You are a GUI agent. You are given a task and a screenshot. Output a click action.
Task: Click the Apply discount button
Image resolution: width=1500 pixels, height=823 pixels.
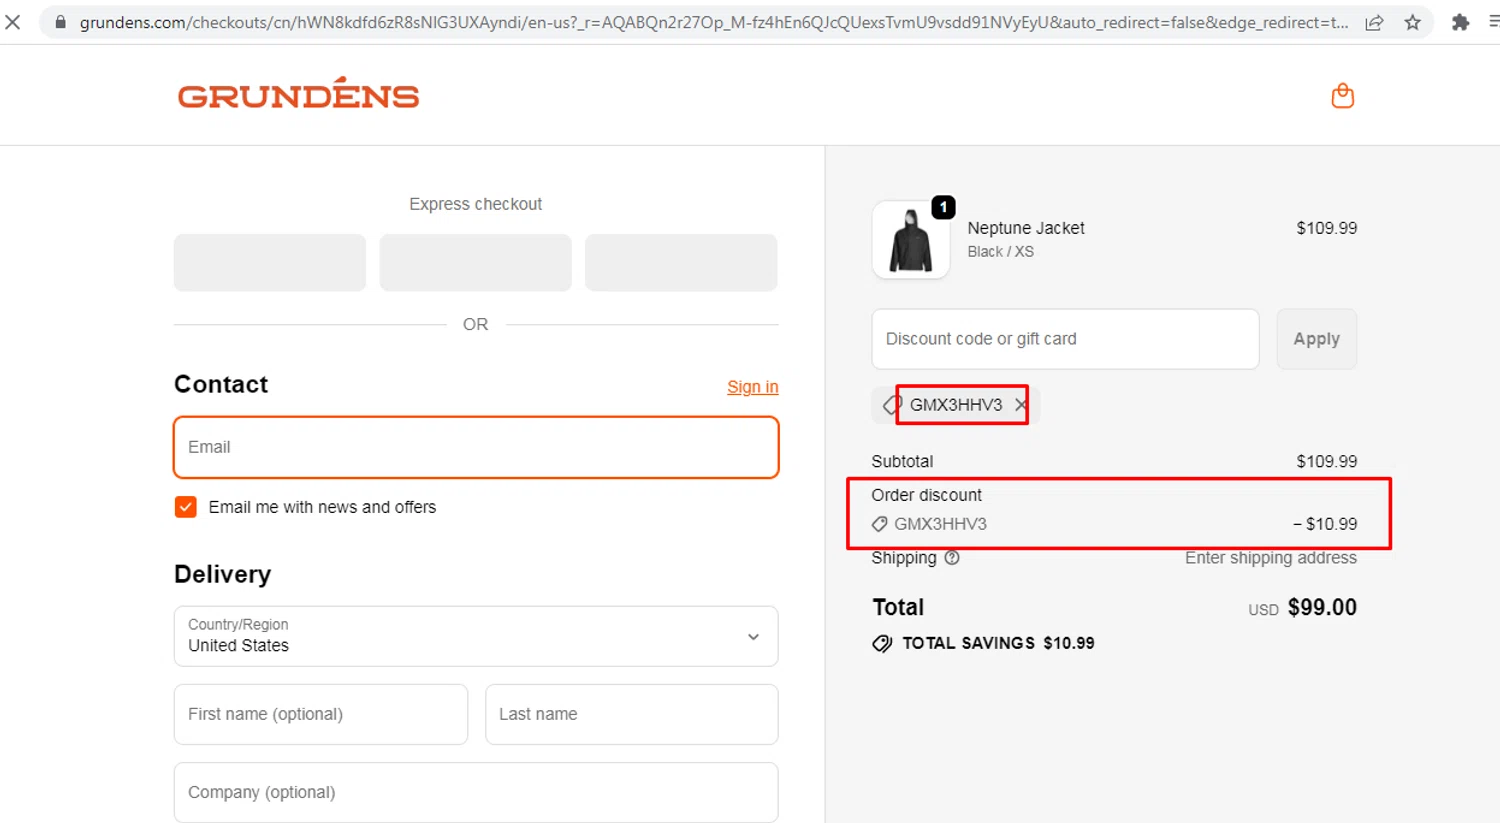click(1316, 339)
